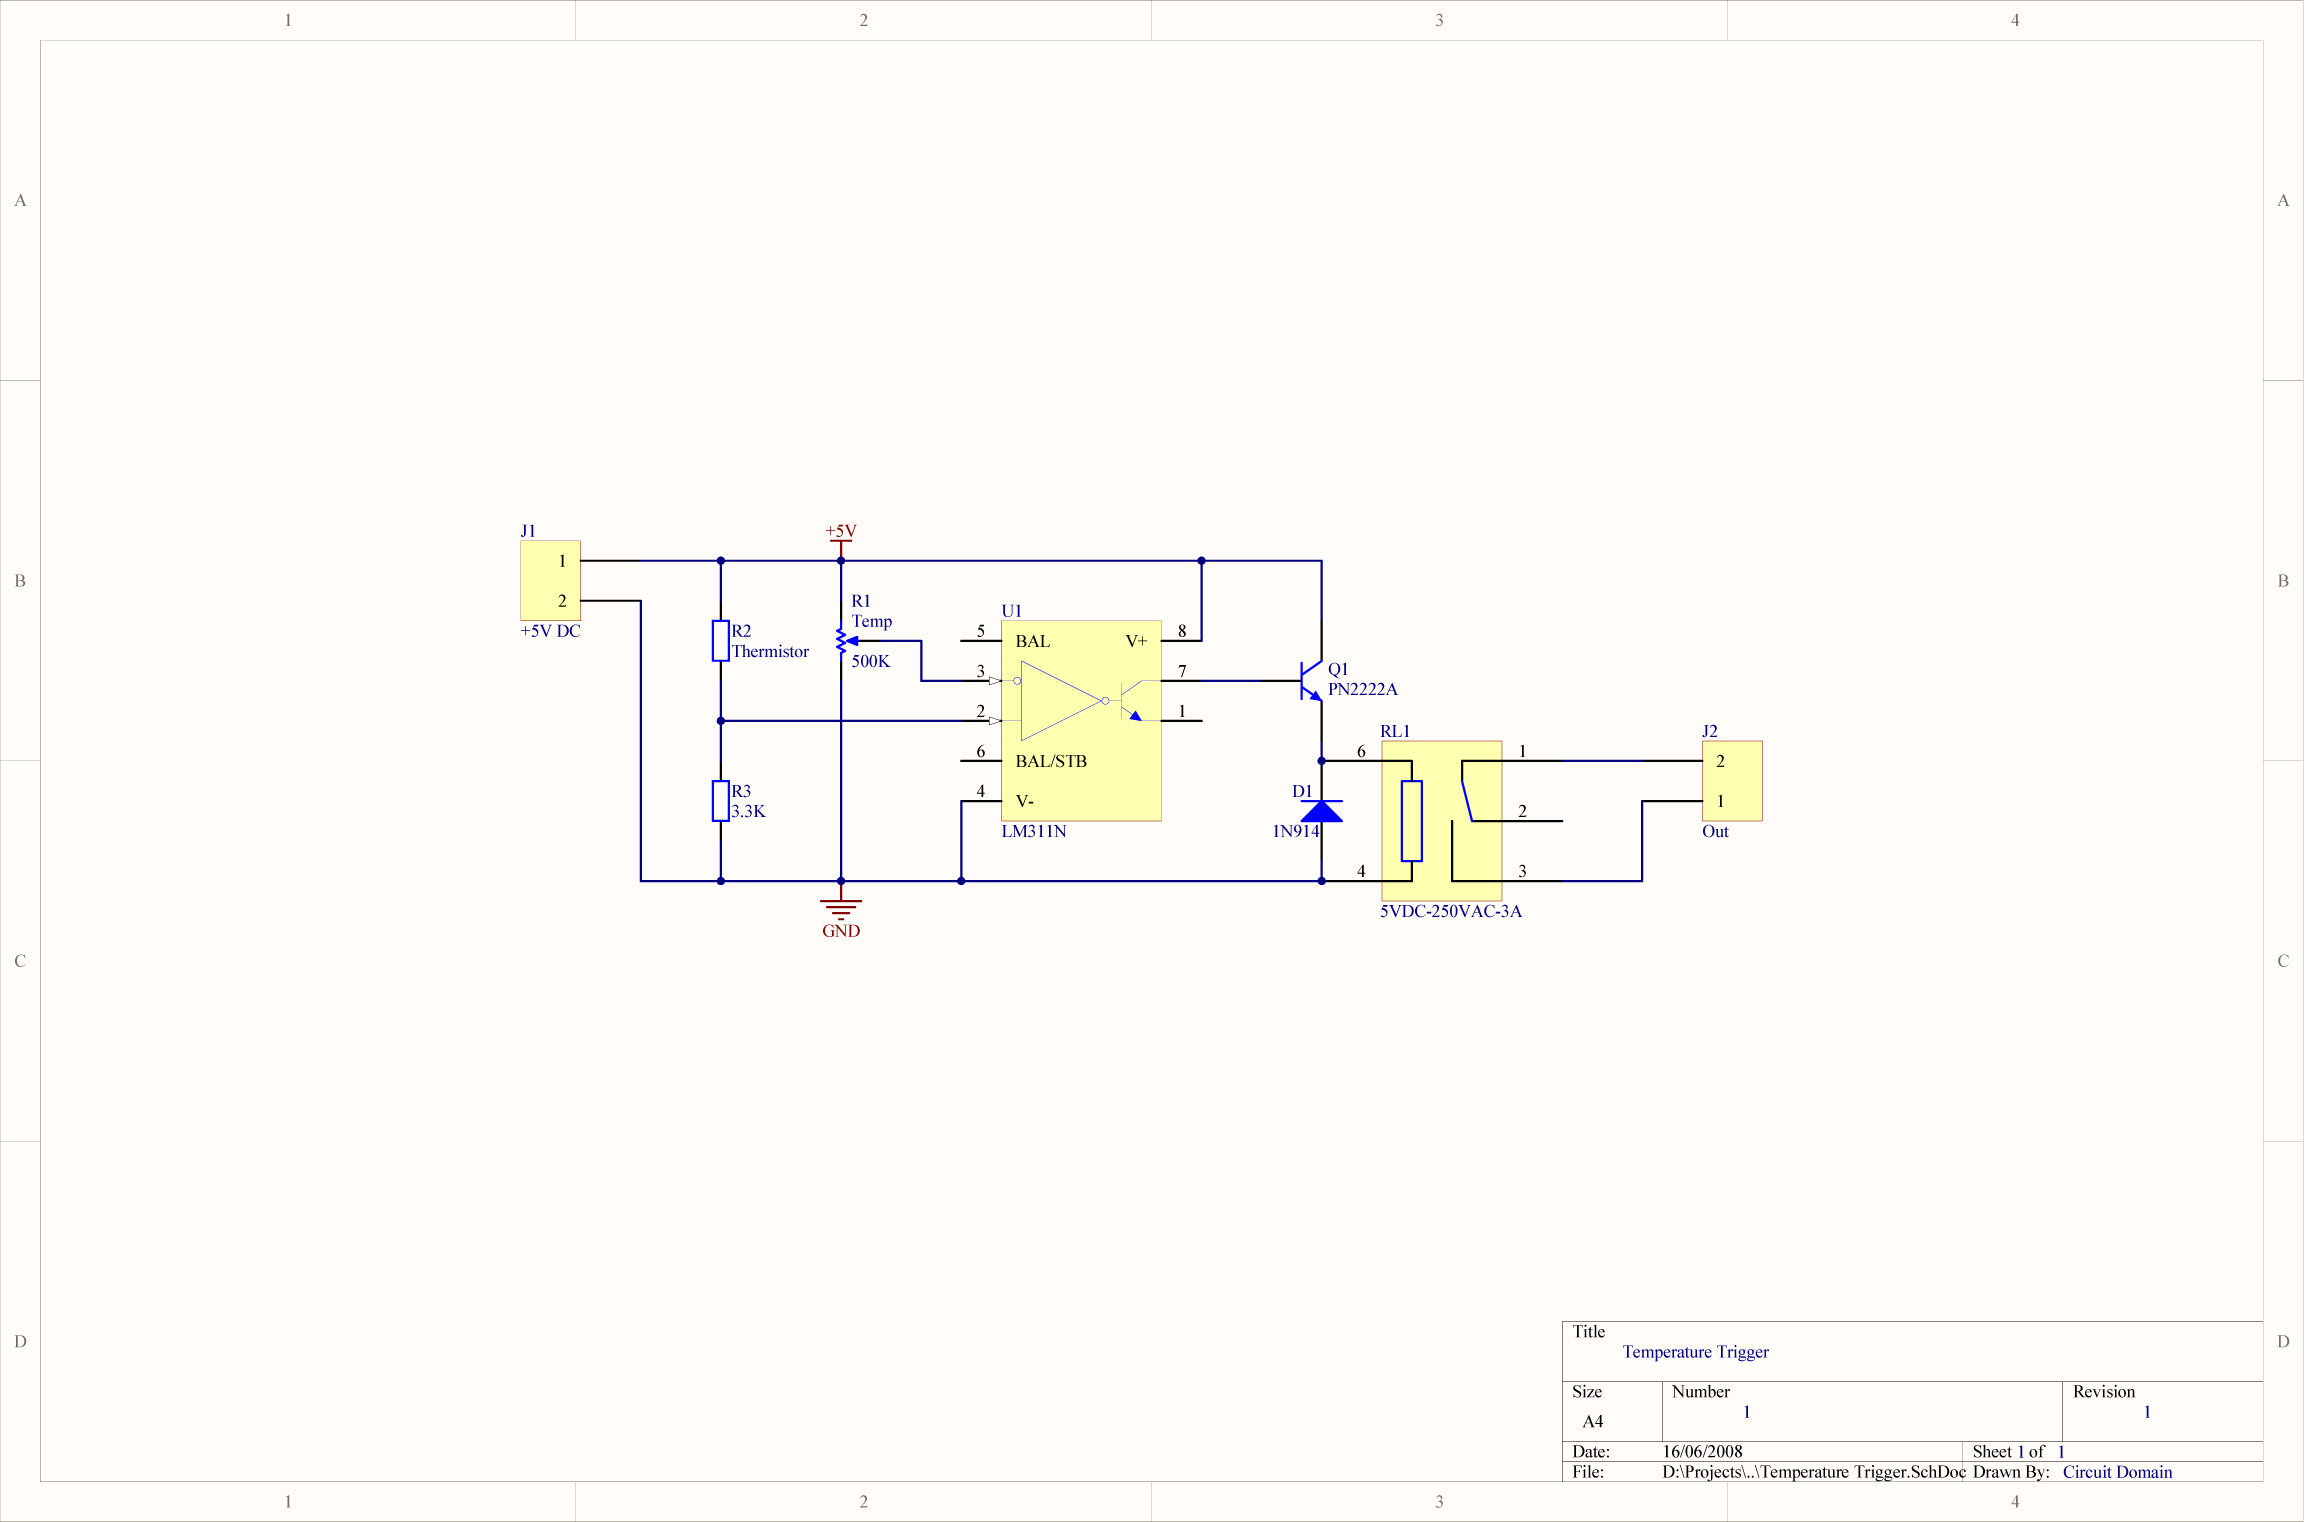Select the GND power symbol

(x=841, y=905)
